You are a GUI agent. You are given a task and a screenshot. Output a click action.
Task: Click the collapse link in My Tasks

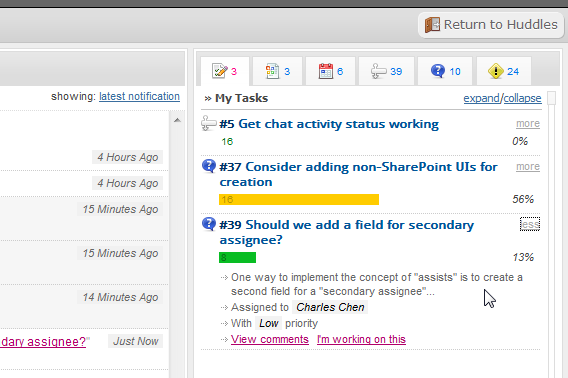[522, 98]
